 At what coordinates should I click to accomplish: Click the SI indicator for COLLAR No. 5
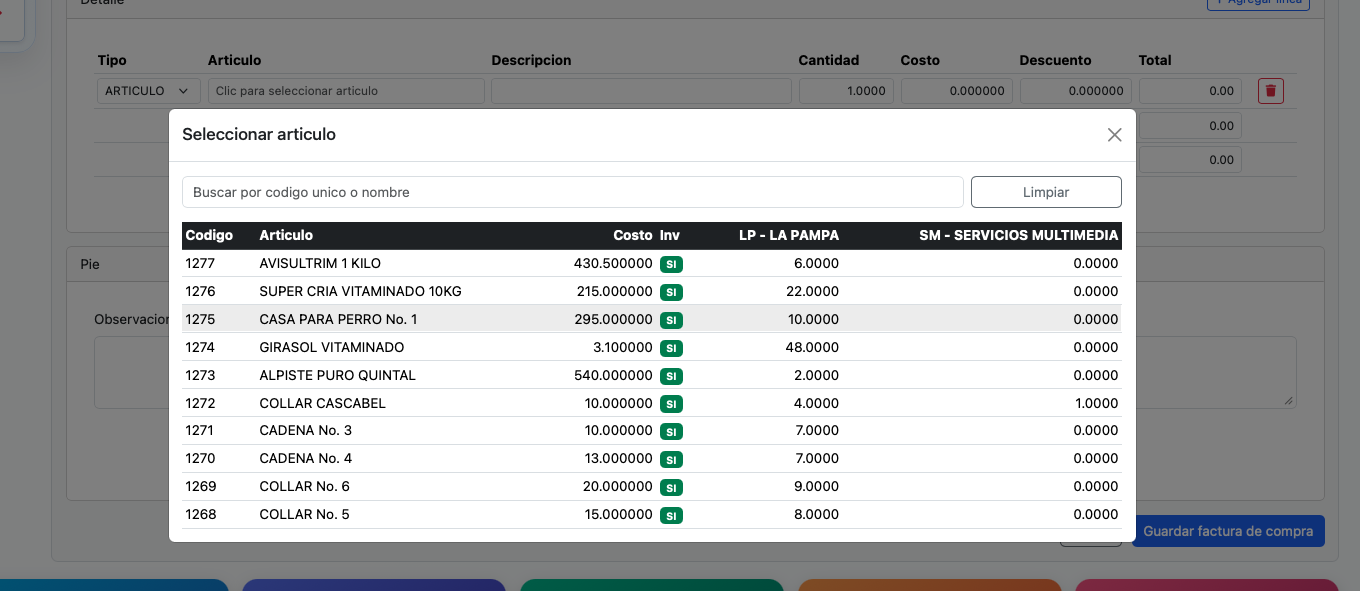[672, 515]
